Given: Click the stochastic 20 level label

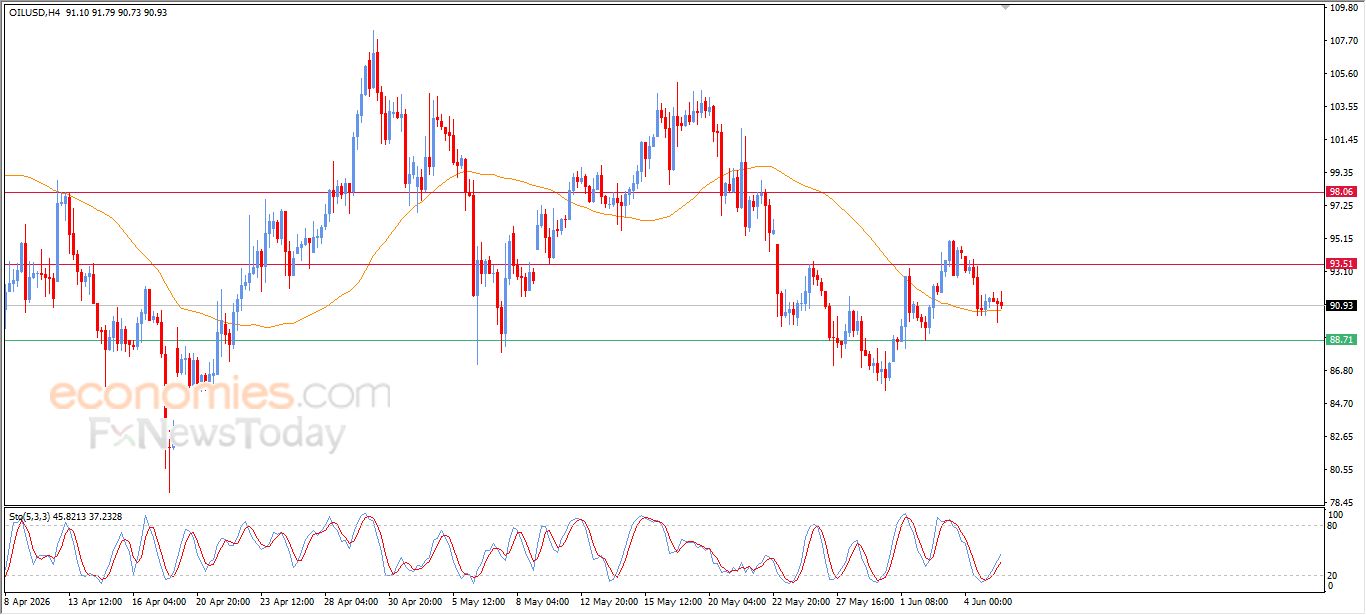Looking at the screenshot, I should pos(1333,575).
